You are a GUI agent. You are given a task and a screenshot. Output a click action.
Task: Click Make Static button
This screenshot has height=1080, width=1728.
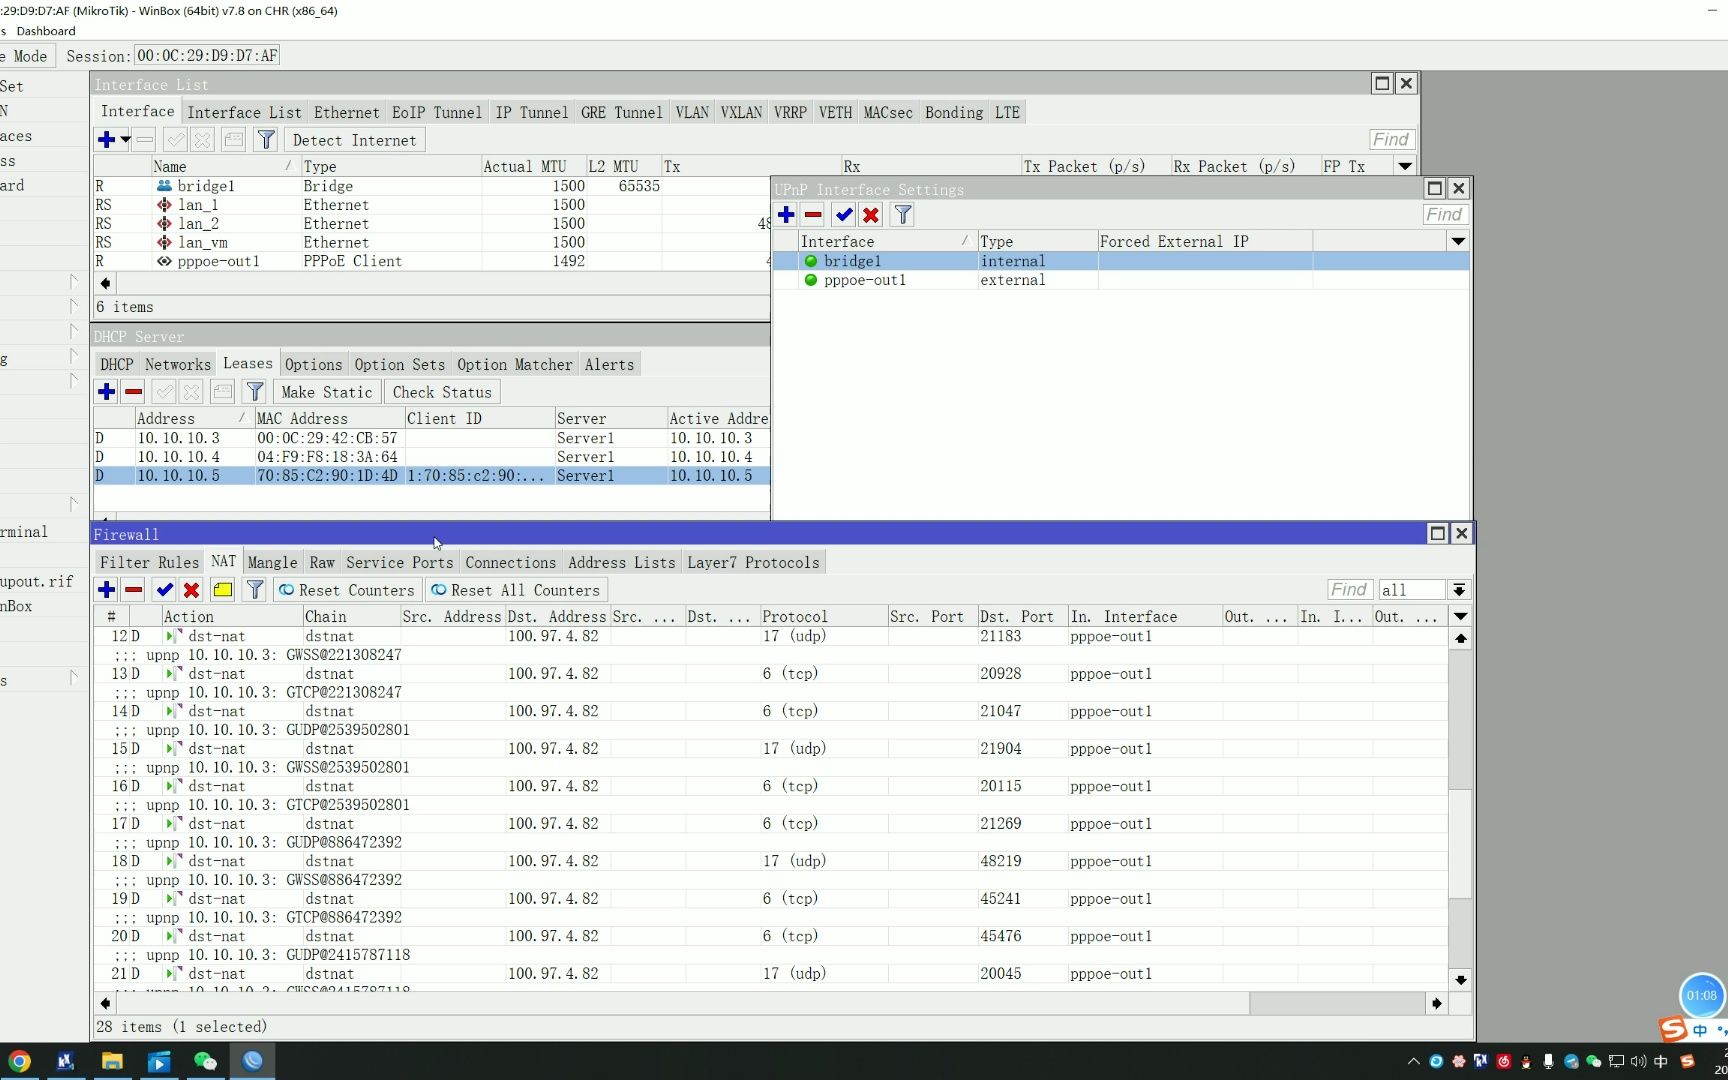327,392
